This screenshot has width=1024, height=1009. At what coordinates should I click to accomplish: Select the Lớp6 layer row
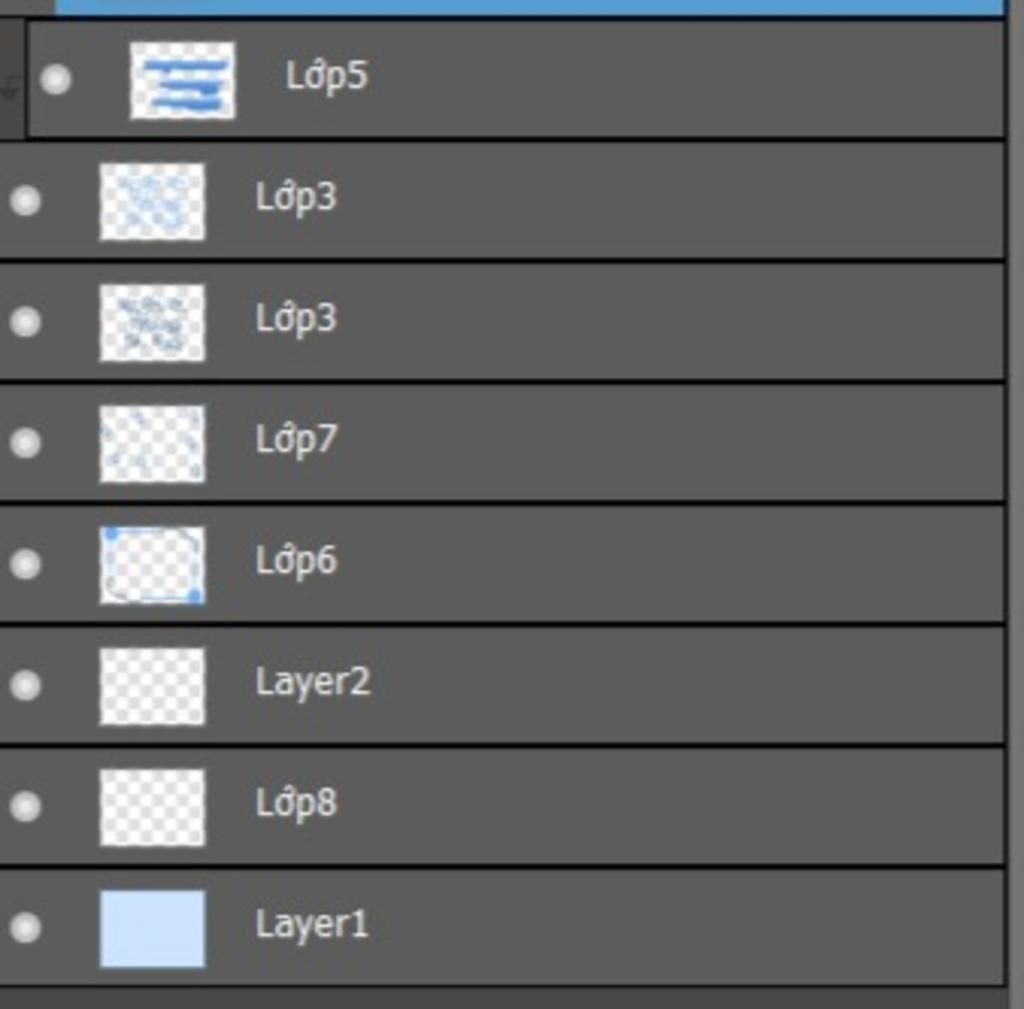(x=502, y=564)
